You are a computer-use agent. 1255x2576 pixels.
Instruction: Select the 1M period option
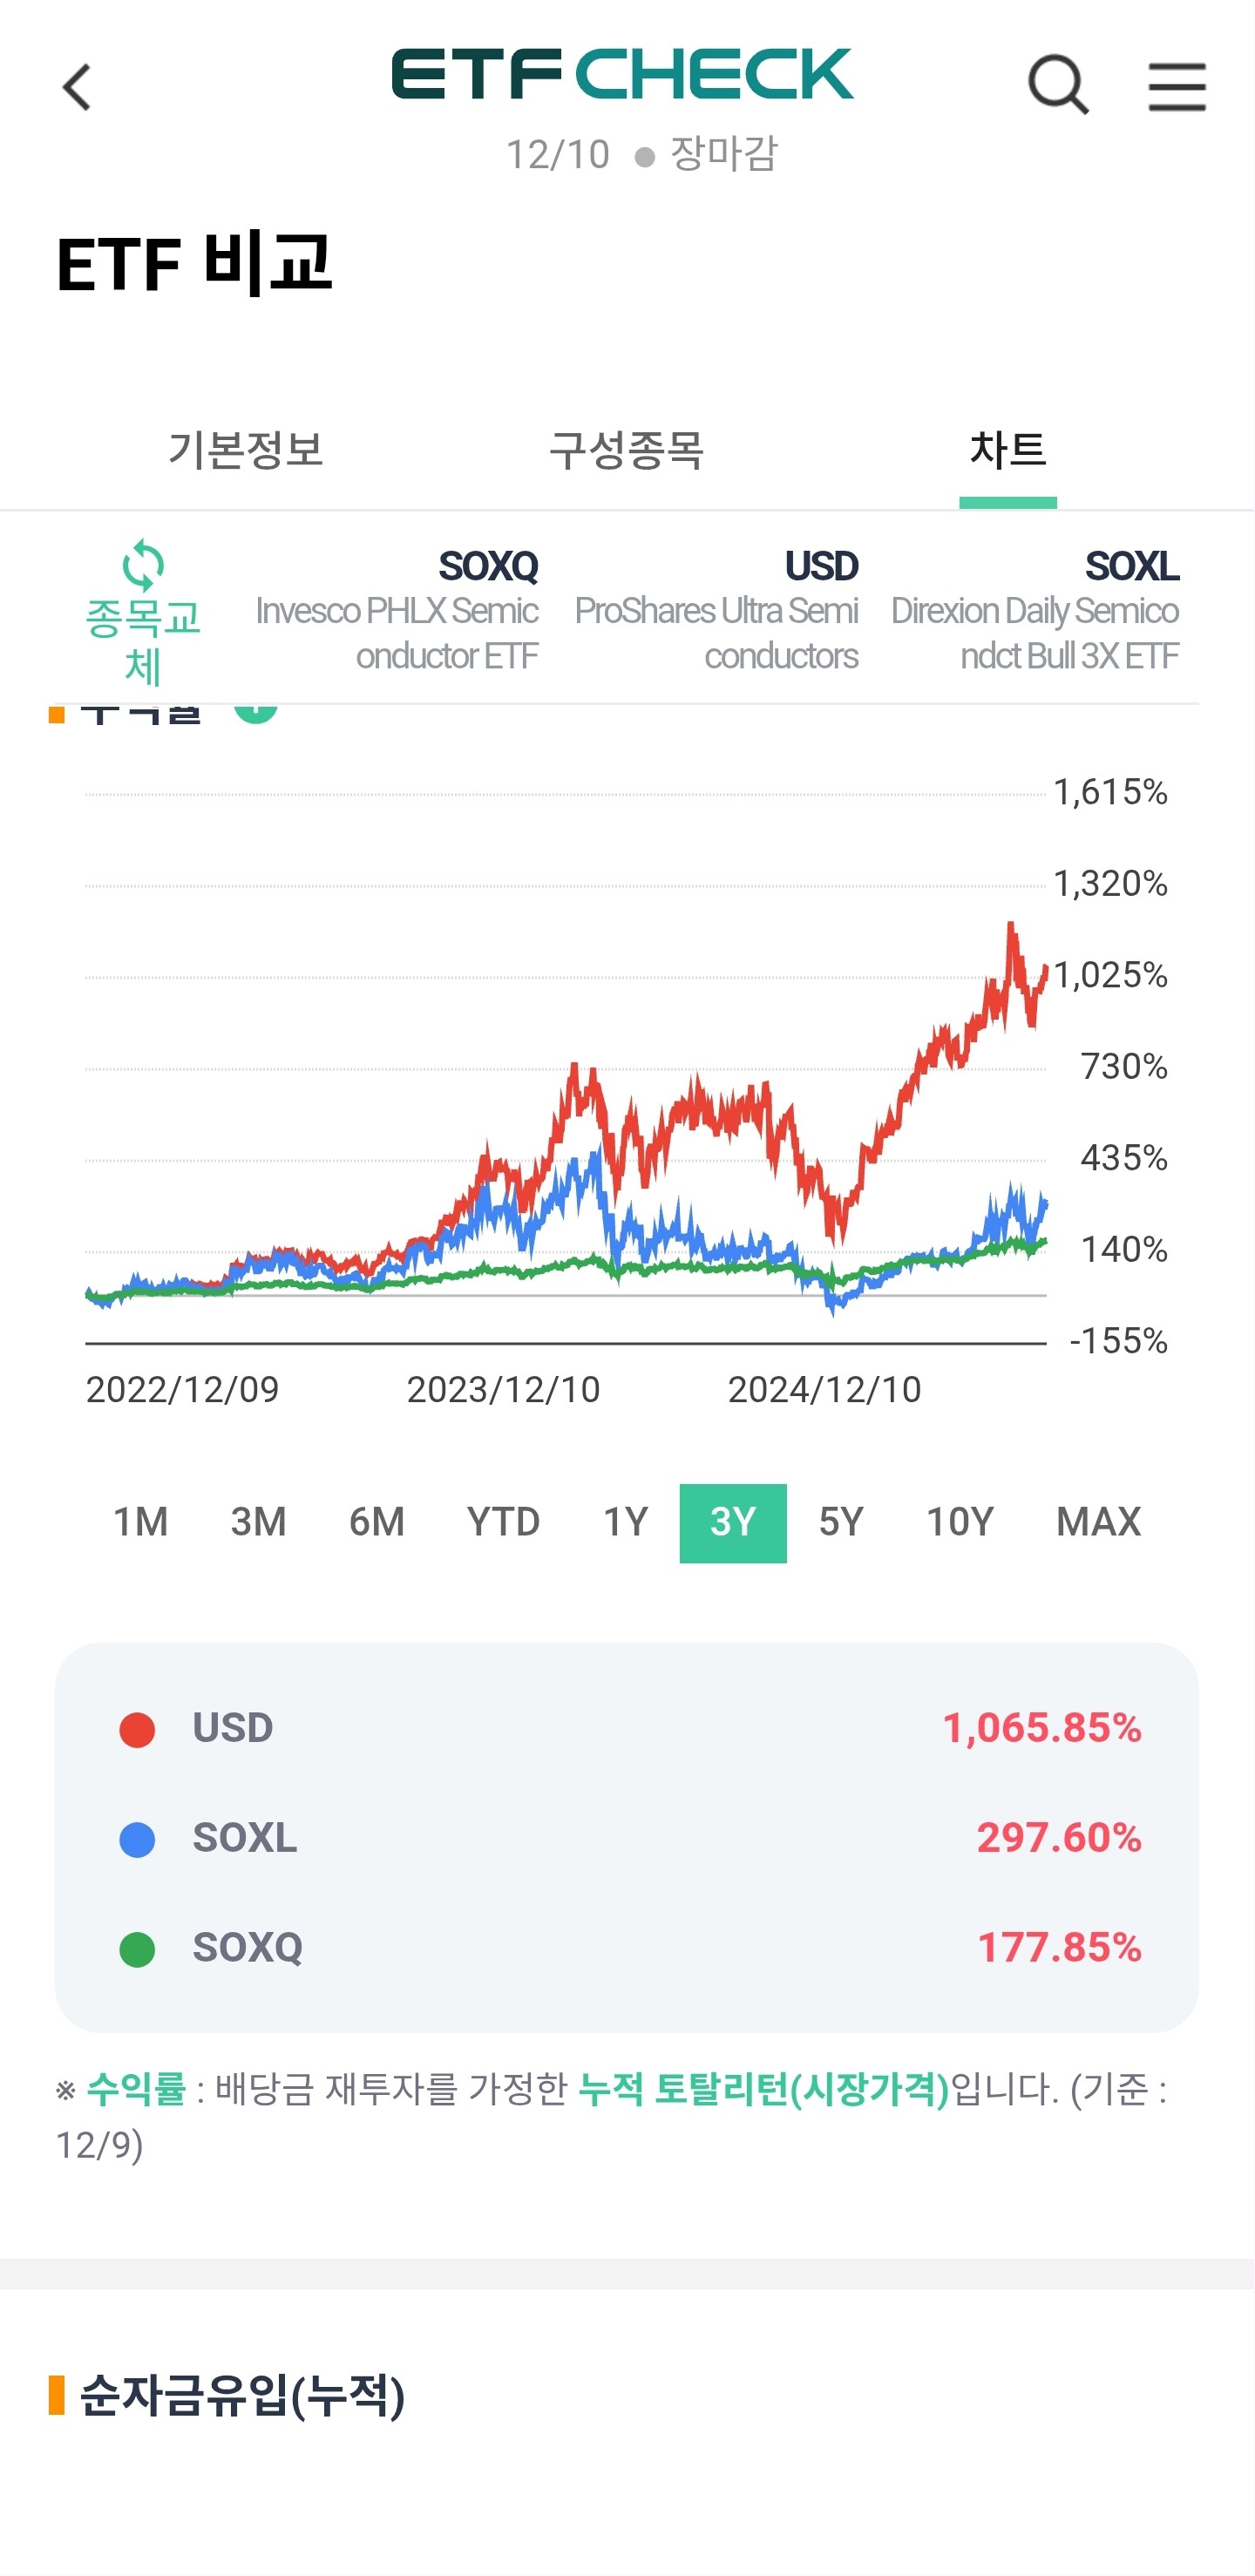141,1522
